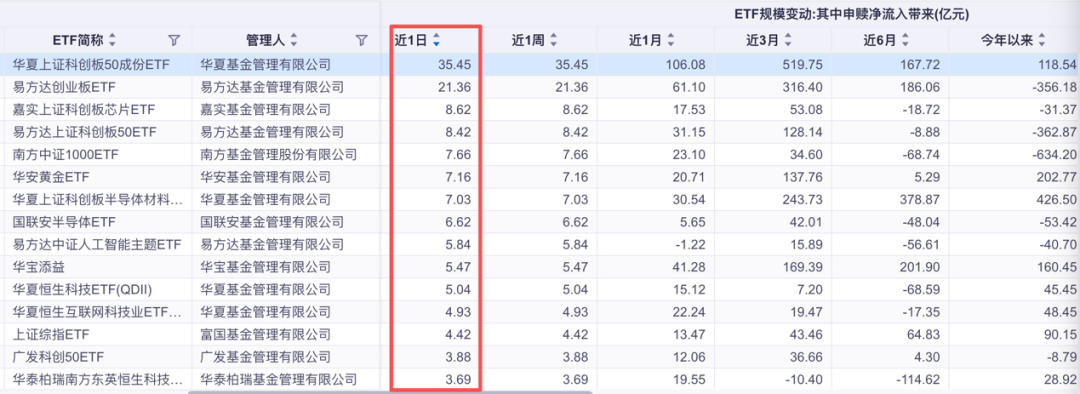Sort by the 管理人 sort arrows
The height and width of the screenshot is (394, 1080).
294,41
